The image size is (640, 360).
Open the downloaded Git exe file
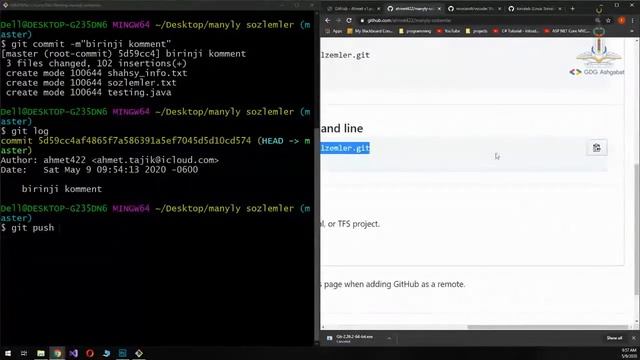tap(354, 338)
